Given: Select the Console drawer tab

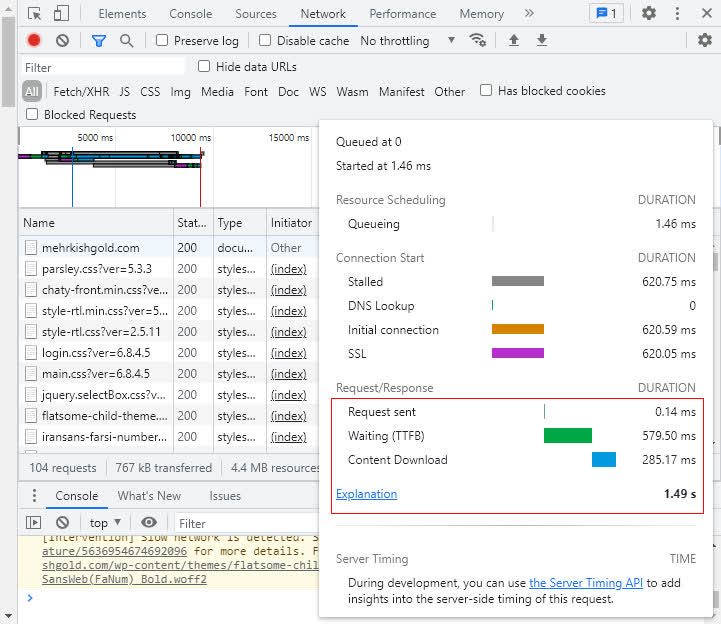Looking at the screenshot, I should 77,496.
